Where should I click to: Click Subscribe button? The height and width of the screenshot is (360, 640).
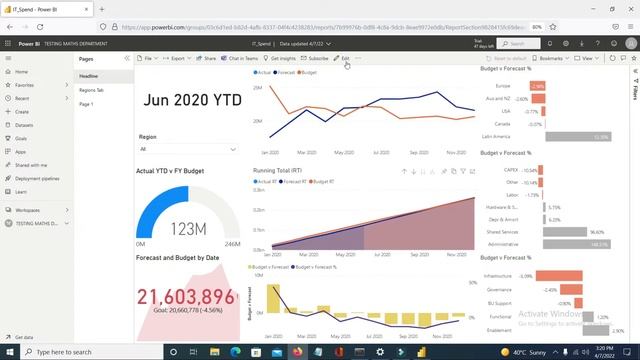(x=314, y=58)
